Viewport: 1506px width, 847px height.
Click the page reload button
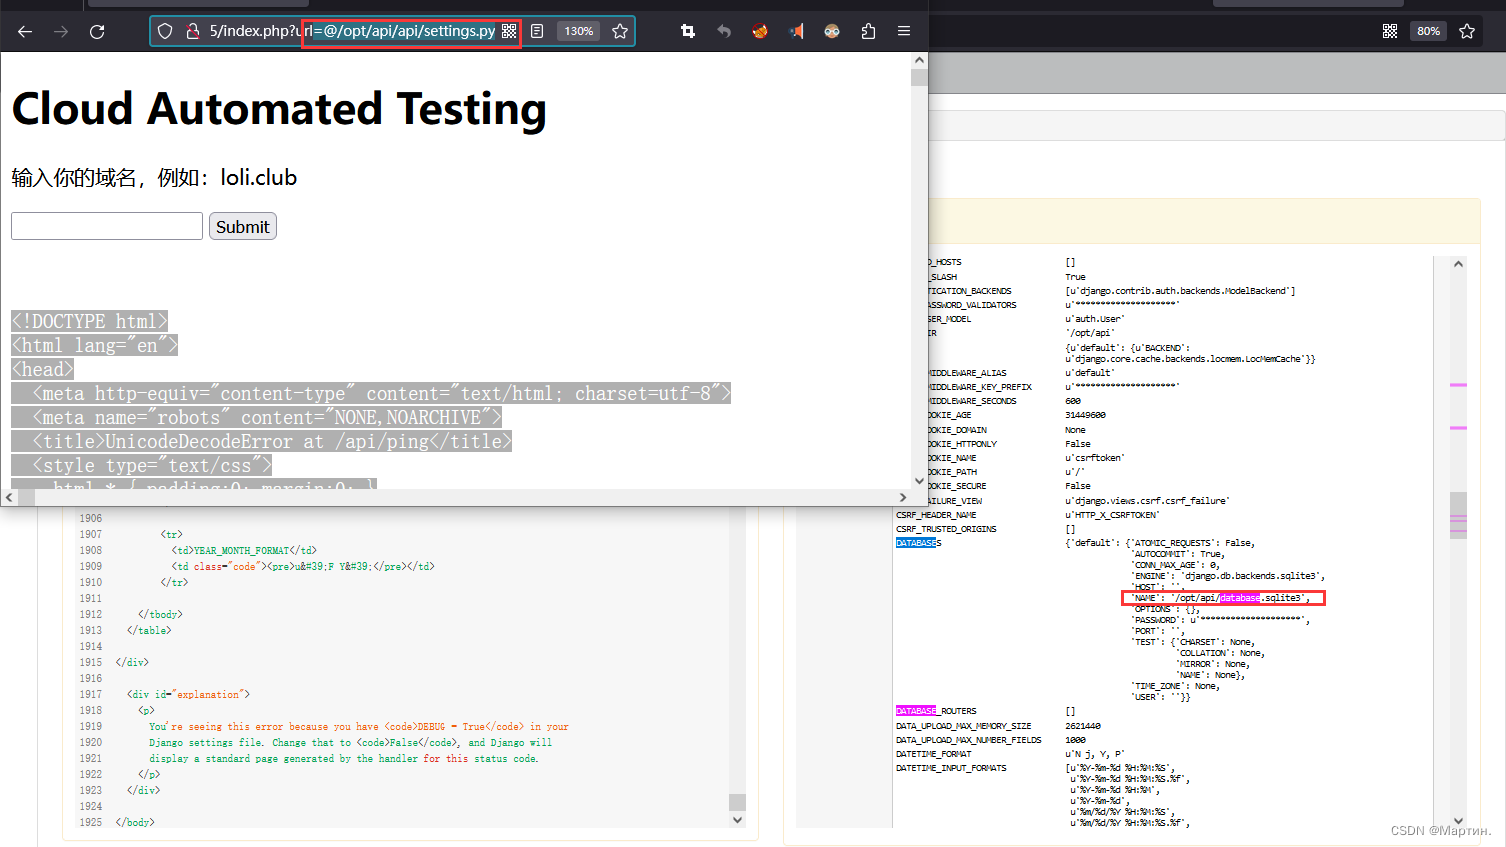pos(96,31)
